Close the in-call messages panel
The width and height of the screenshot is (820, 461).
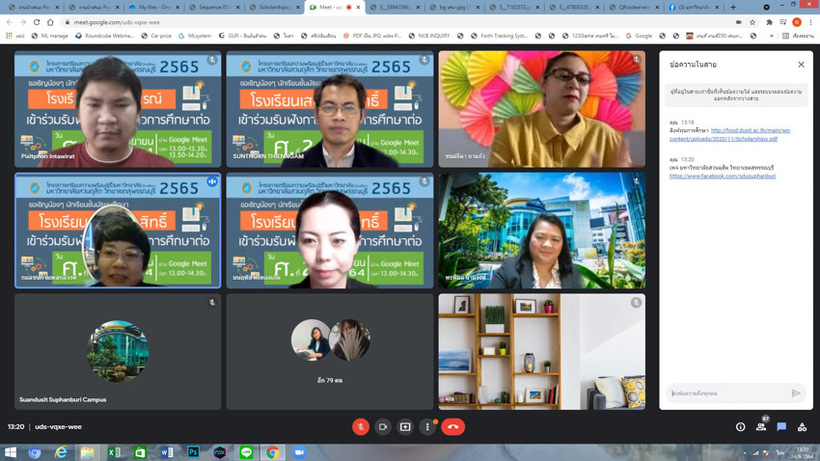coord(800,64)
